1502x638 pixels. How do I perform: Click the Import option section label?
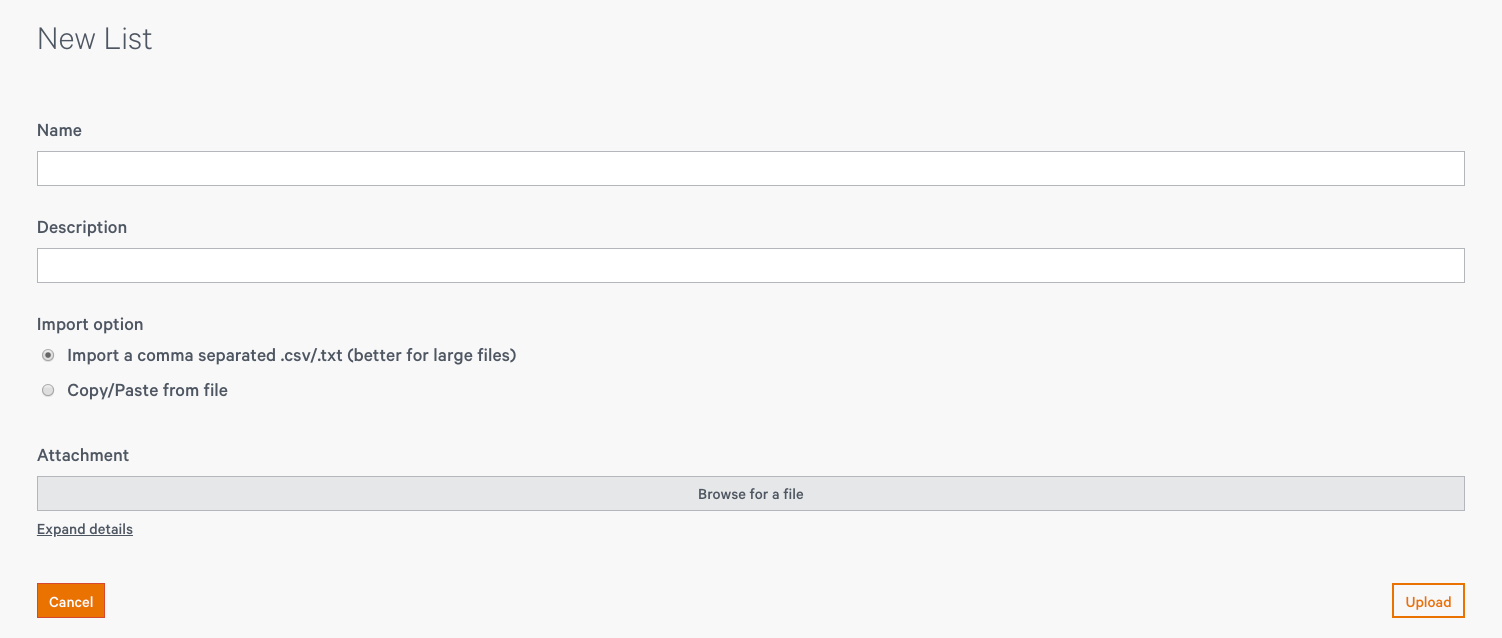pyautogui.click(x=90, y=324)
